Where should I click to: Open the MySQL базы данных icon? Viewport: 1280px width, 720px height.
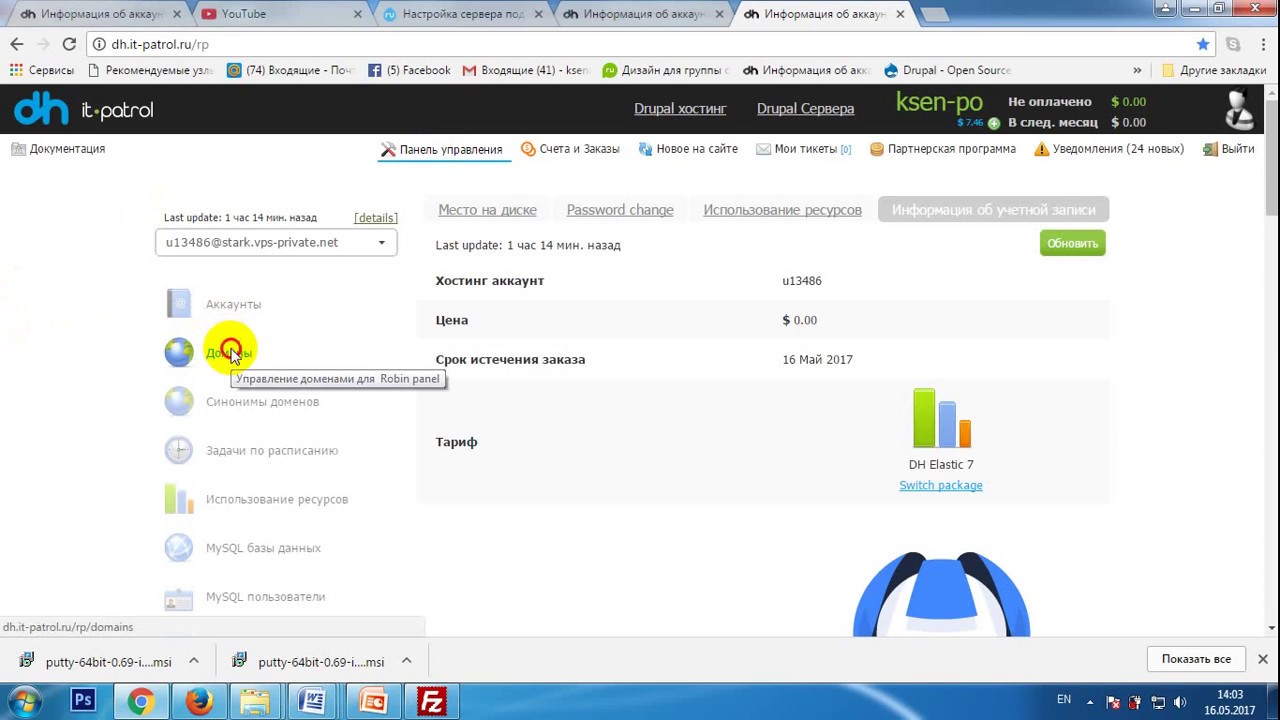click(179, 548)
